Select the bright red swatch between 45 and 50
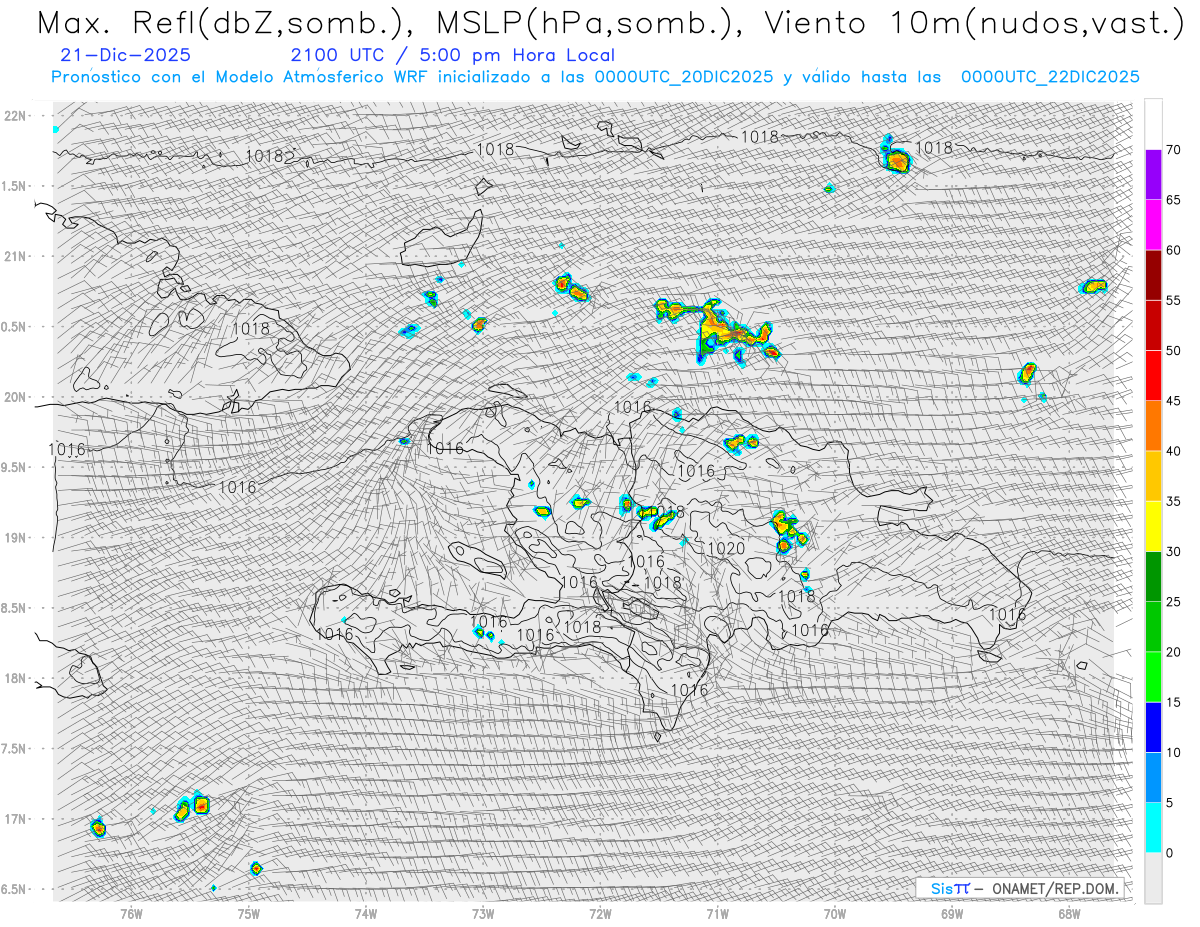1200x927 pixels. (x=1153, y=375)
